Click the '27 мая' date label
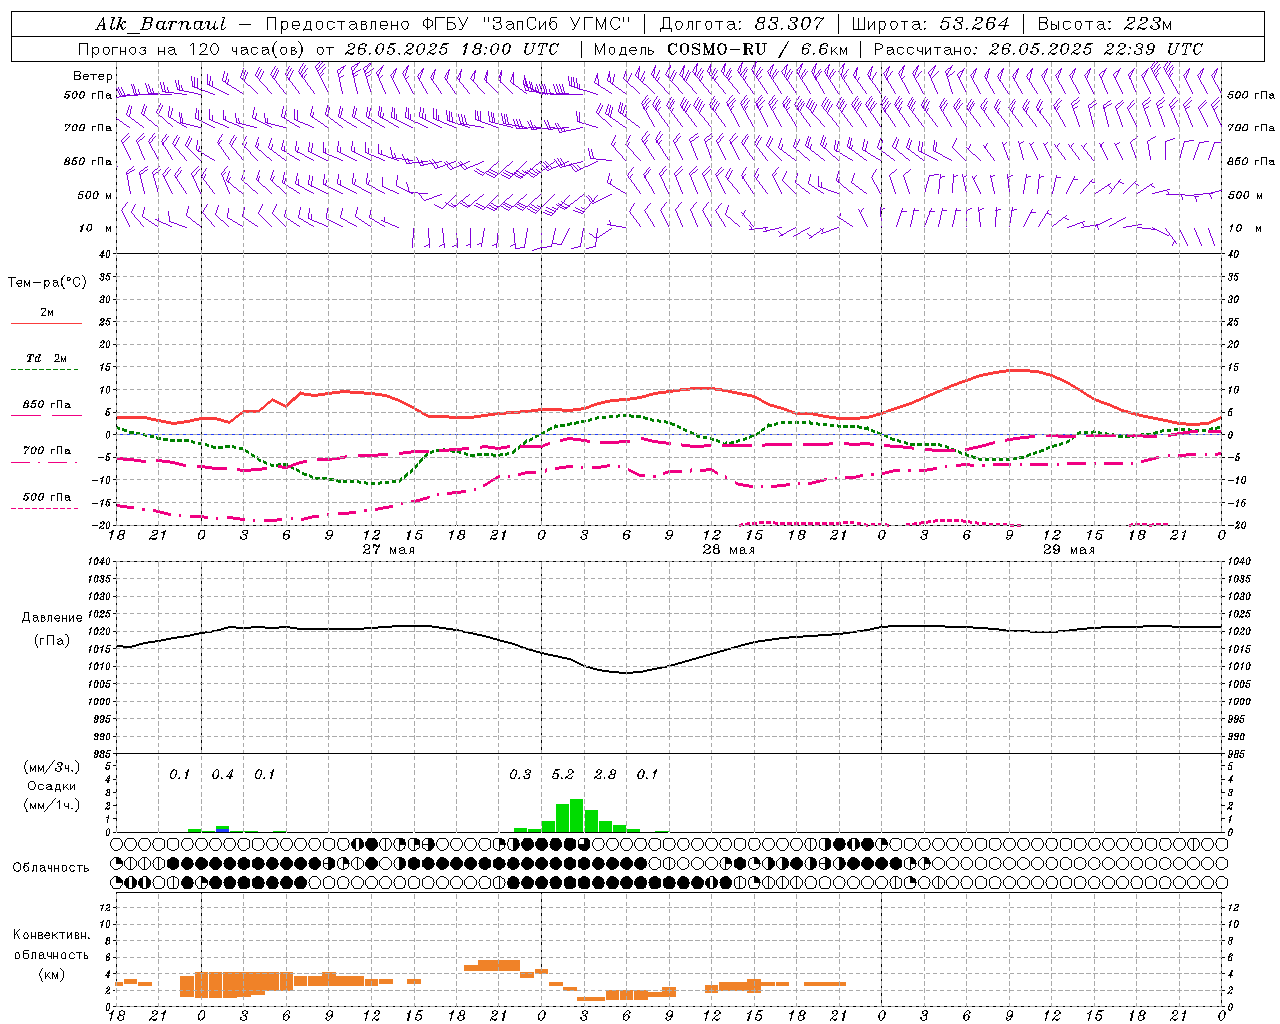This screenshot has height=1024, width=1280. (x=388, y=550)
